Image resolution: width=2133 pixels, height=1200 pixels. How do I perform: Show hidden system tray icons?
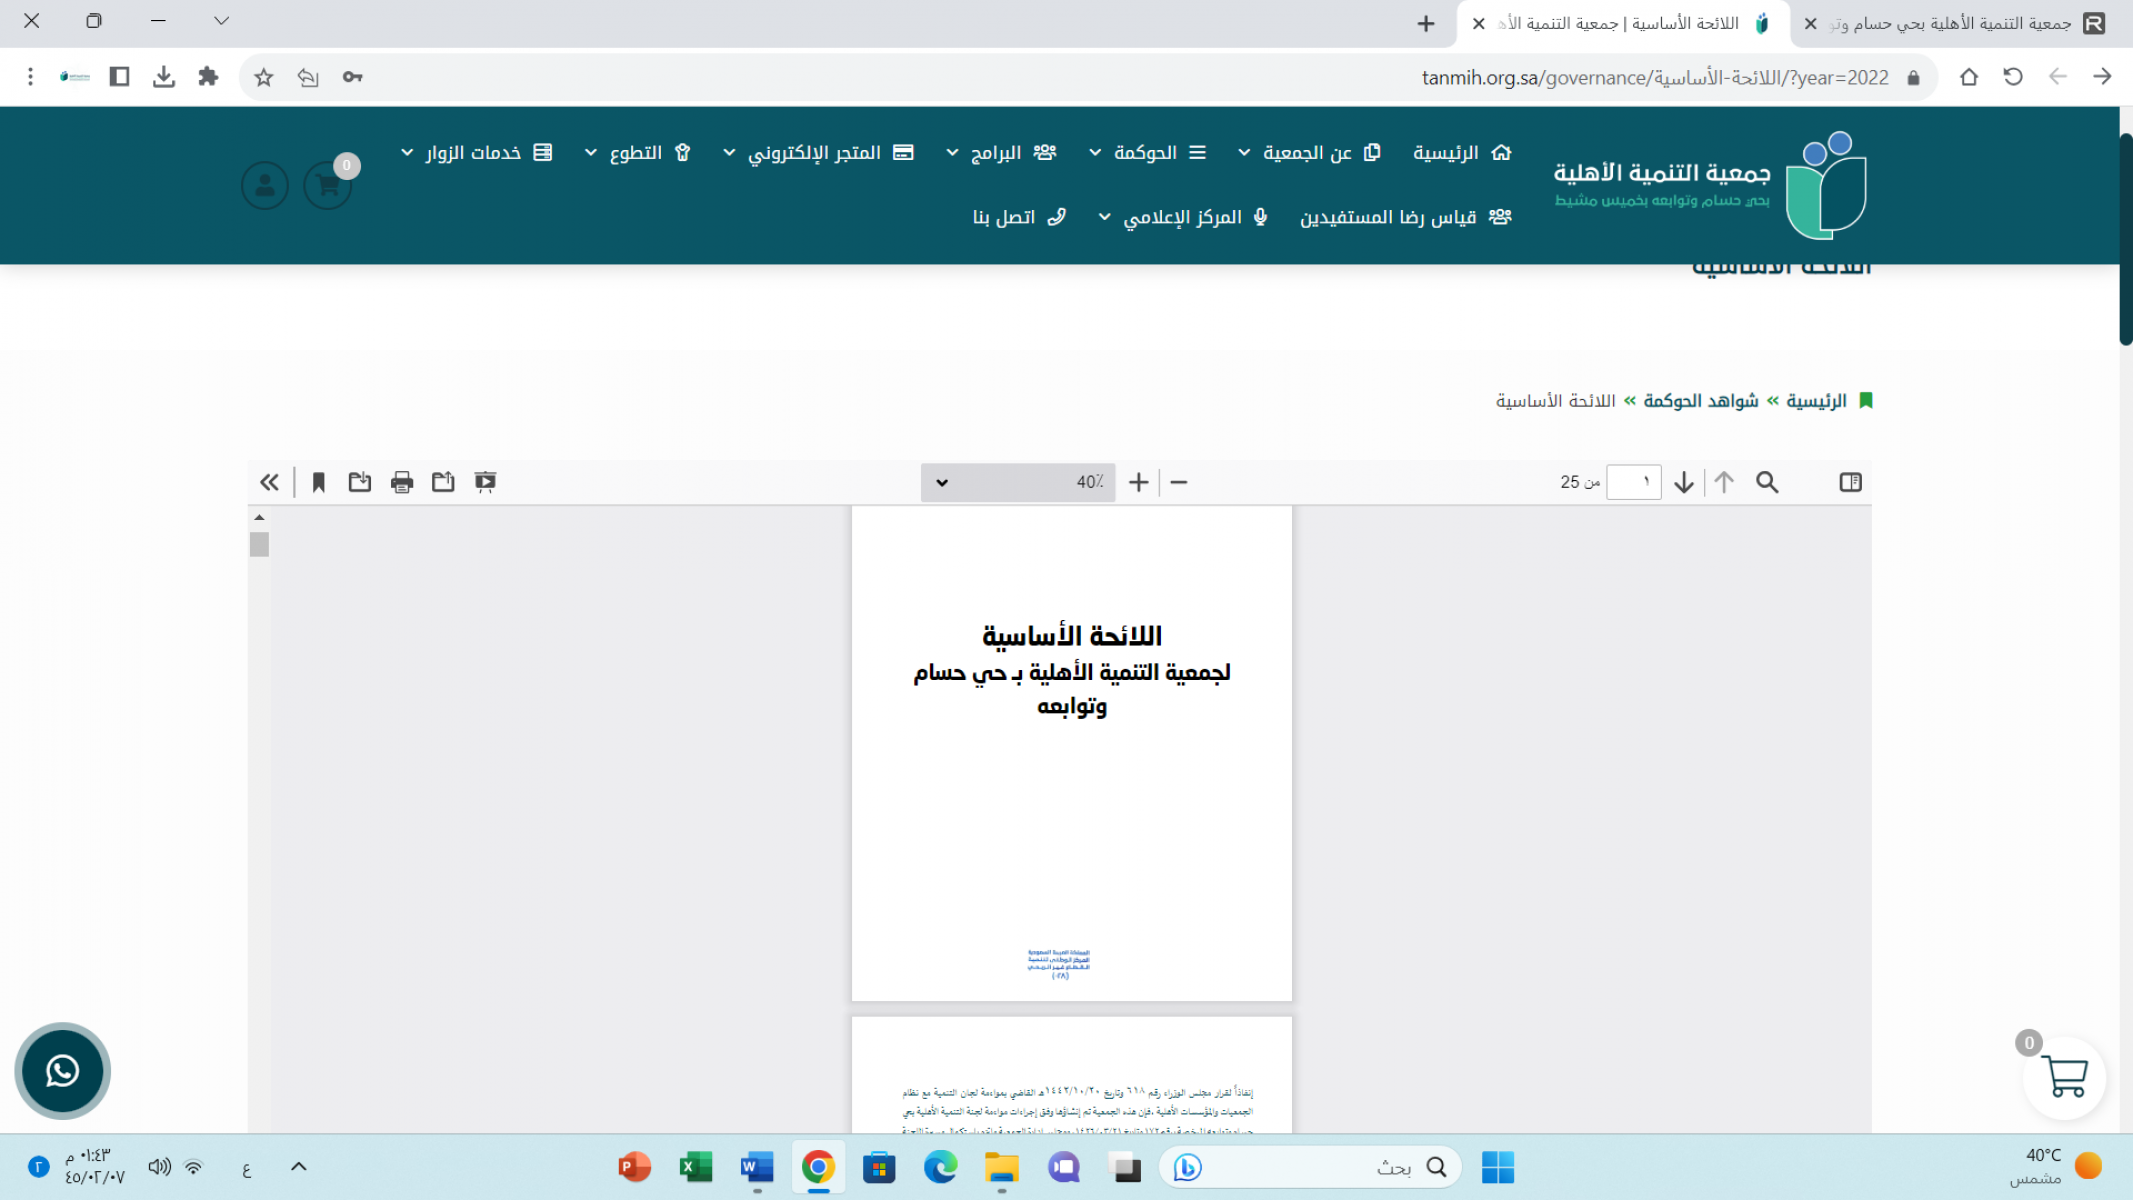pos(298,1167)
